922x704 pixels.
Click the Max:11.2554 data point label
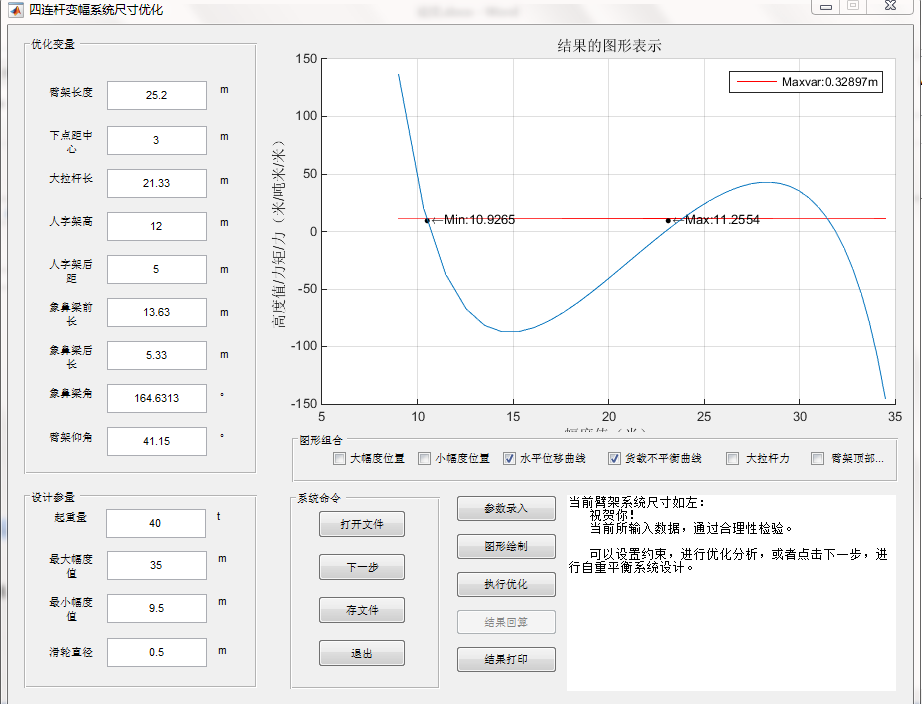[x=722, y=220]
